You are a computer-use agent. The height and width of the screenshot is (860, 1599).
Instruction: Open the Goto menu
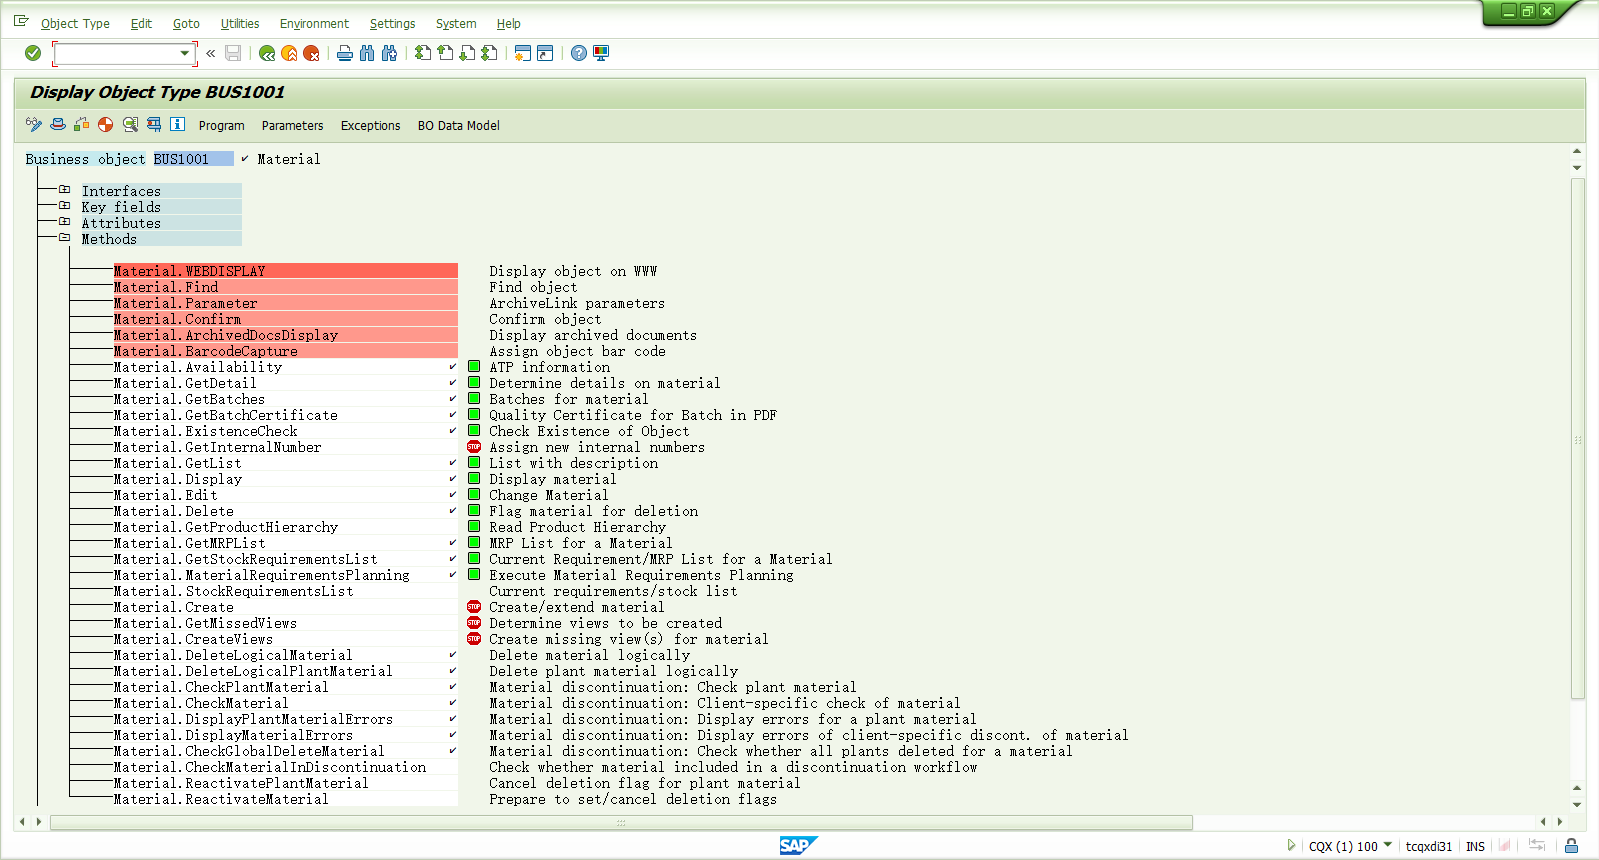click(x=186, y=23)
